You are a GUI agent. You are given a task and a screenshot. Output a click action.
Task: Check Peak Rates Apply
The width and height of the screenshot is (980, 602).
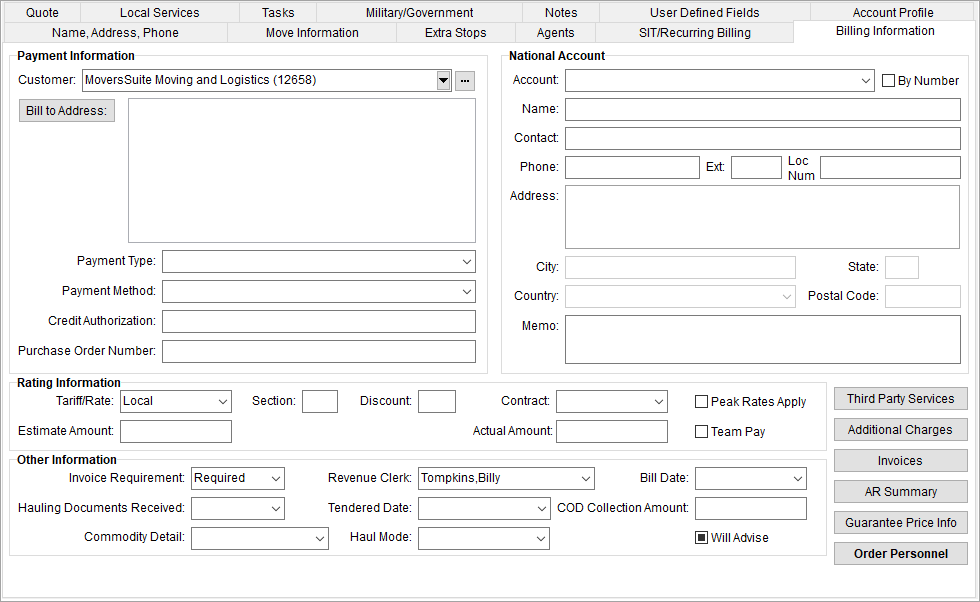pos(701,401)
